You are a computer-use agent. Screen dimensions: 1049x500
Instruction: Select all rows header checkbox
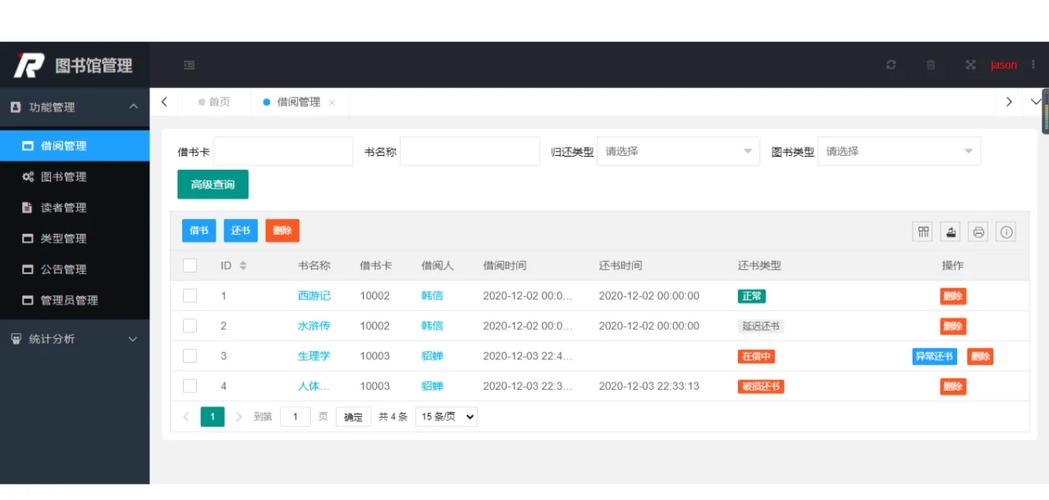coord(190,265)
